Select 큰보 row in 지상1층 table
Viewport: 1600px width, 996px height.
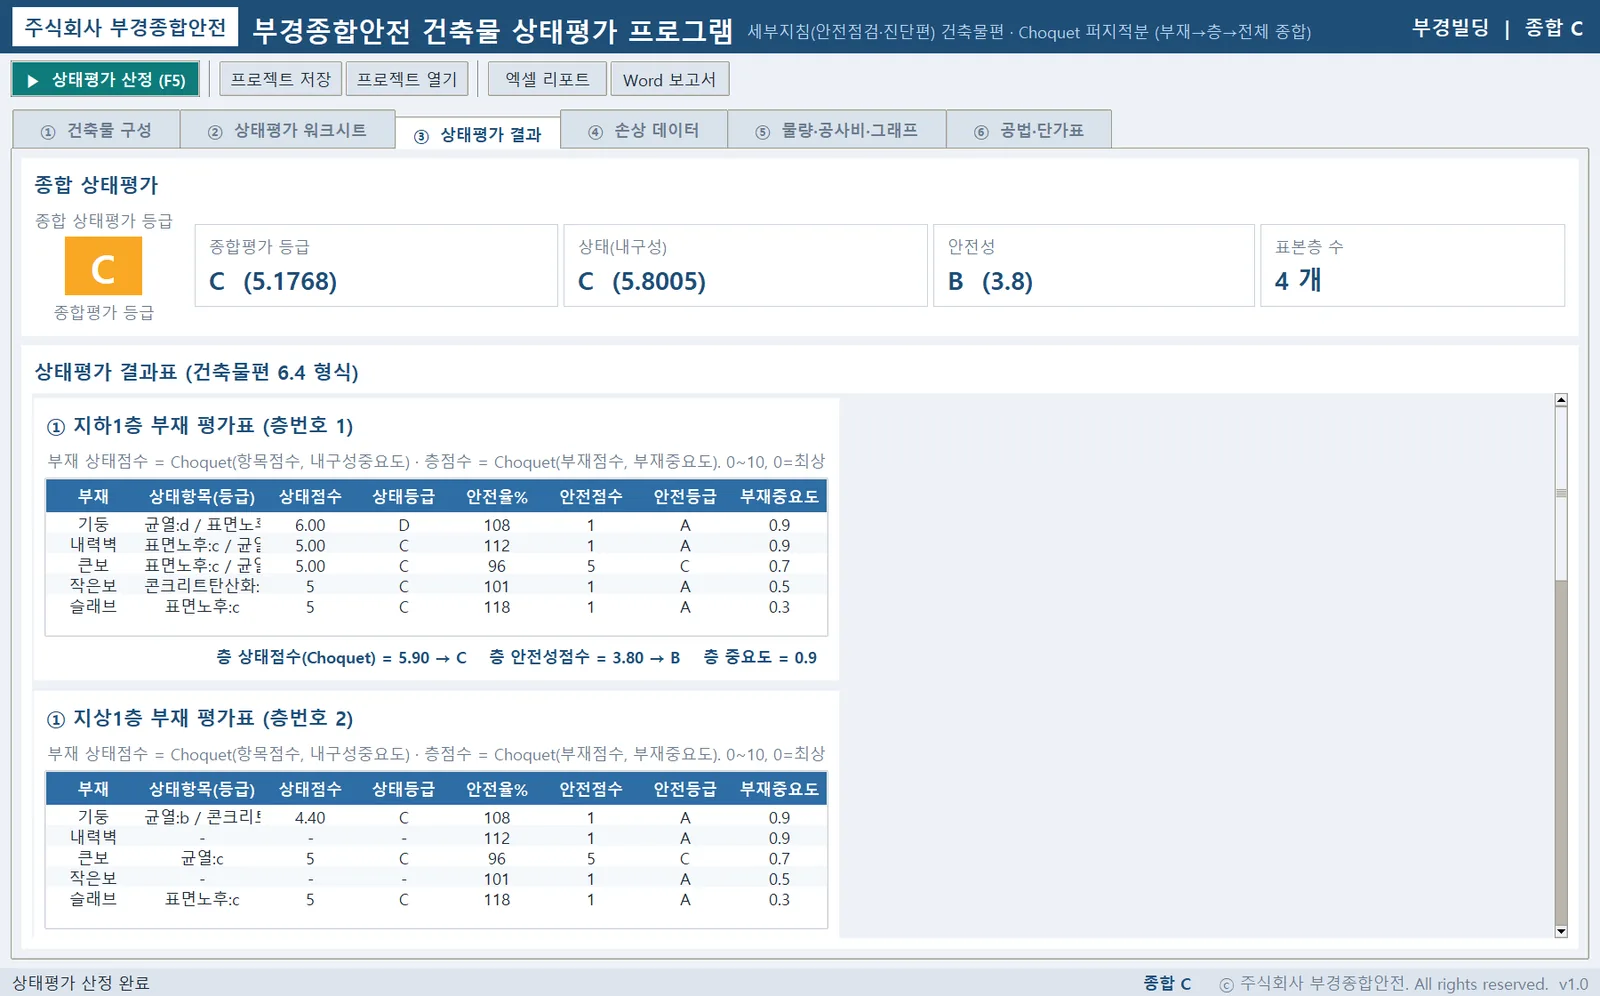point(436,858)
